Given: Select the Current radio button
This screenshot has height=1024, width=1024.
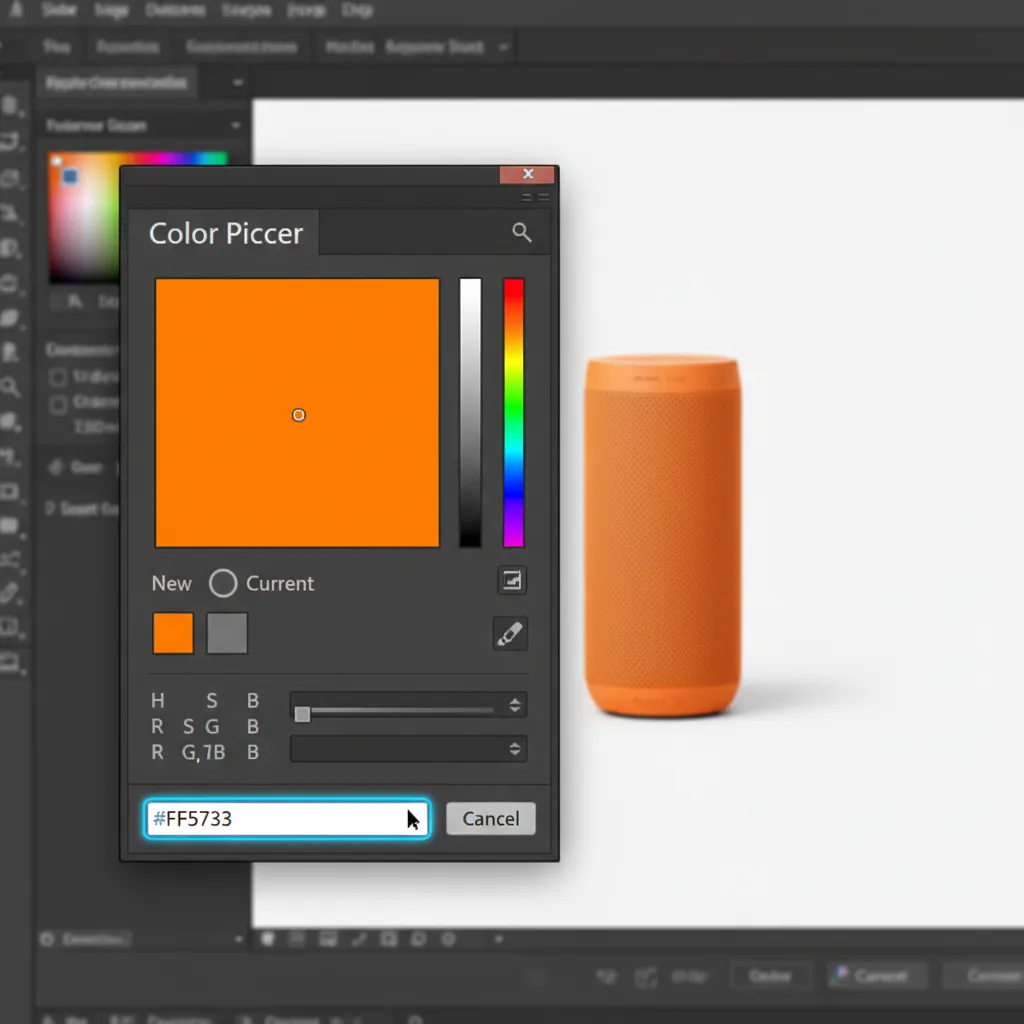Looking at the screenshot, I should (x=223, y=583).
